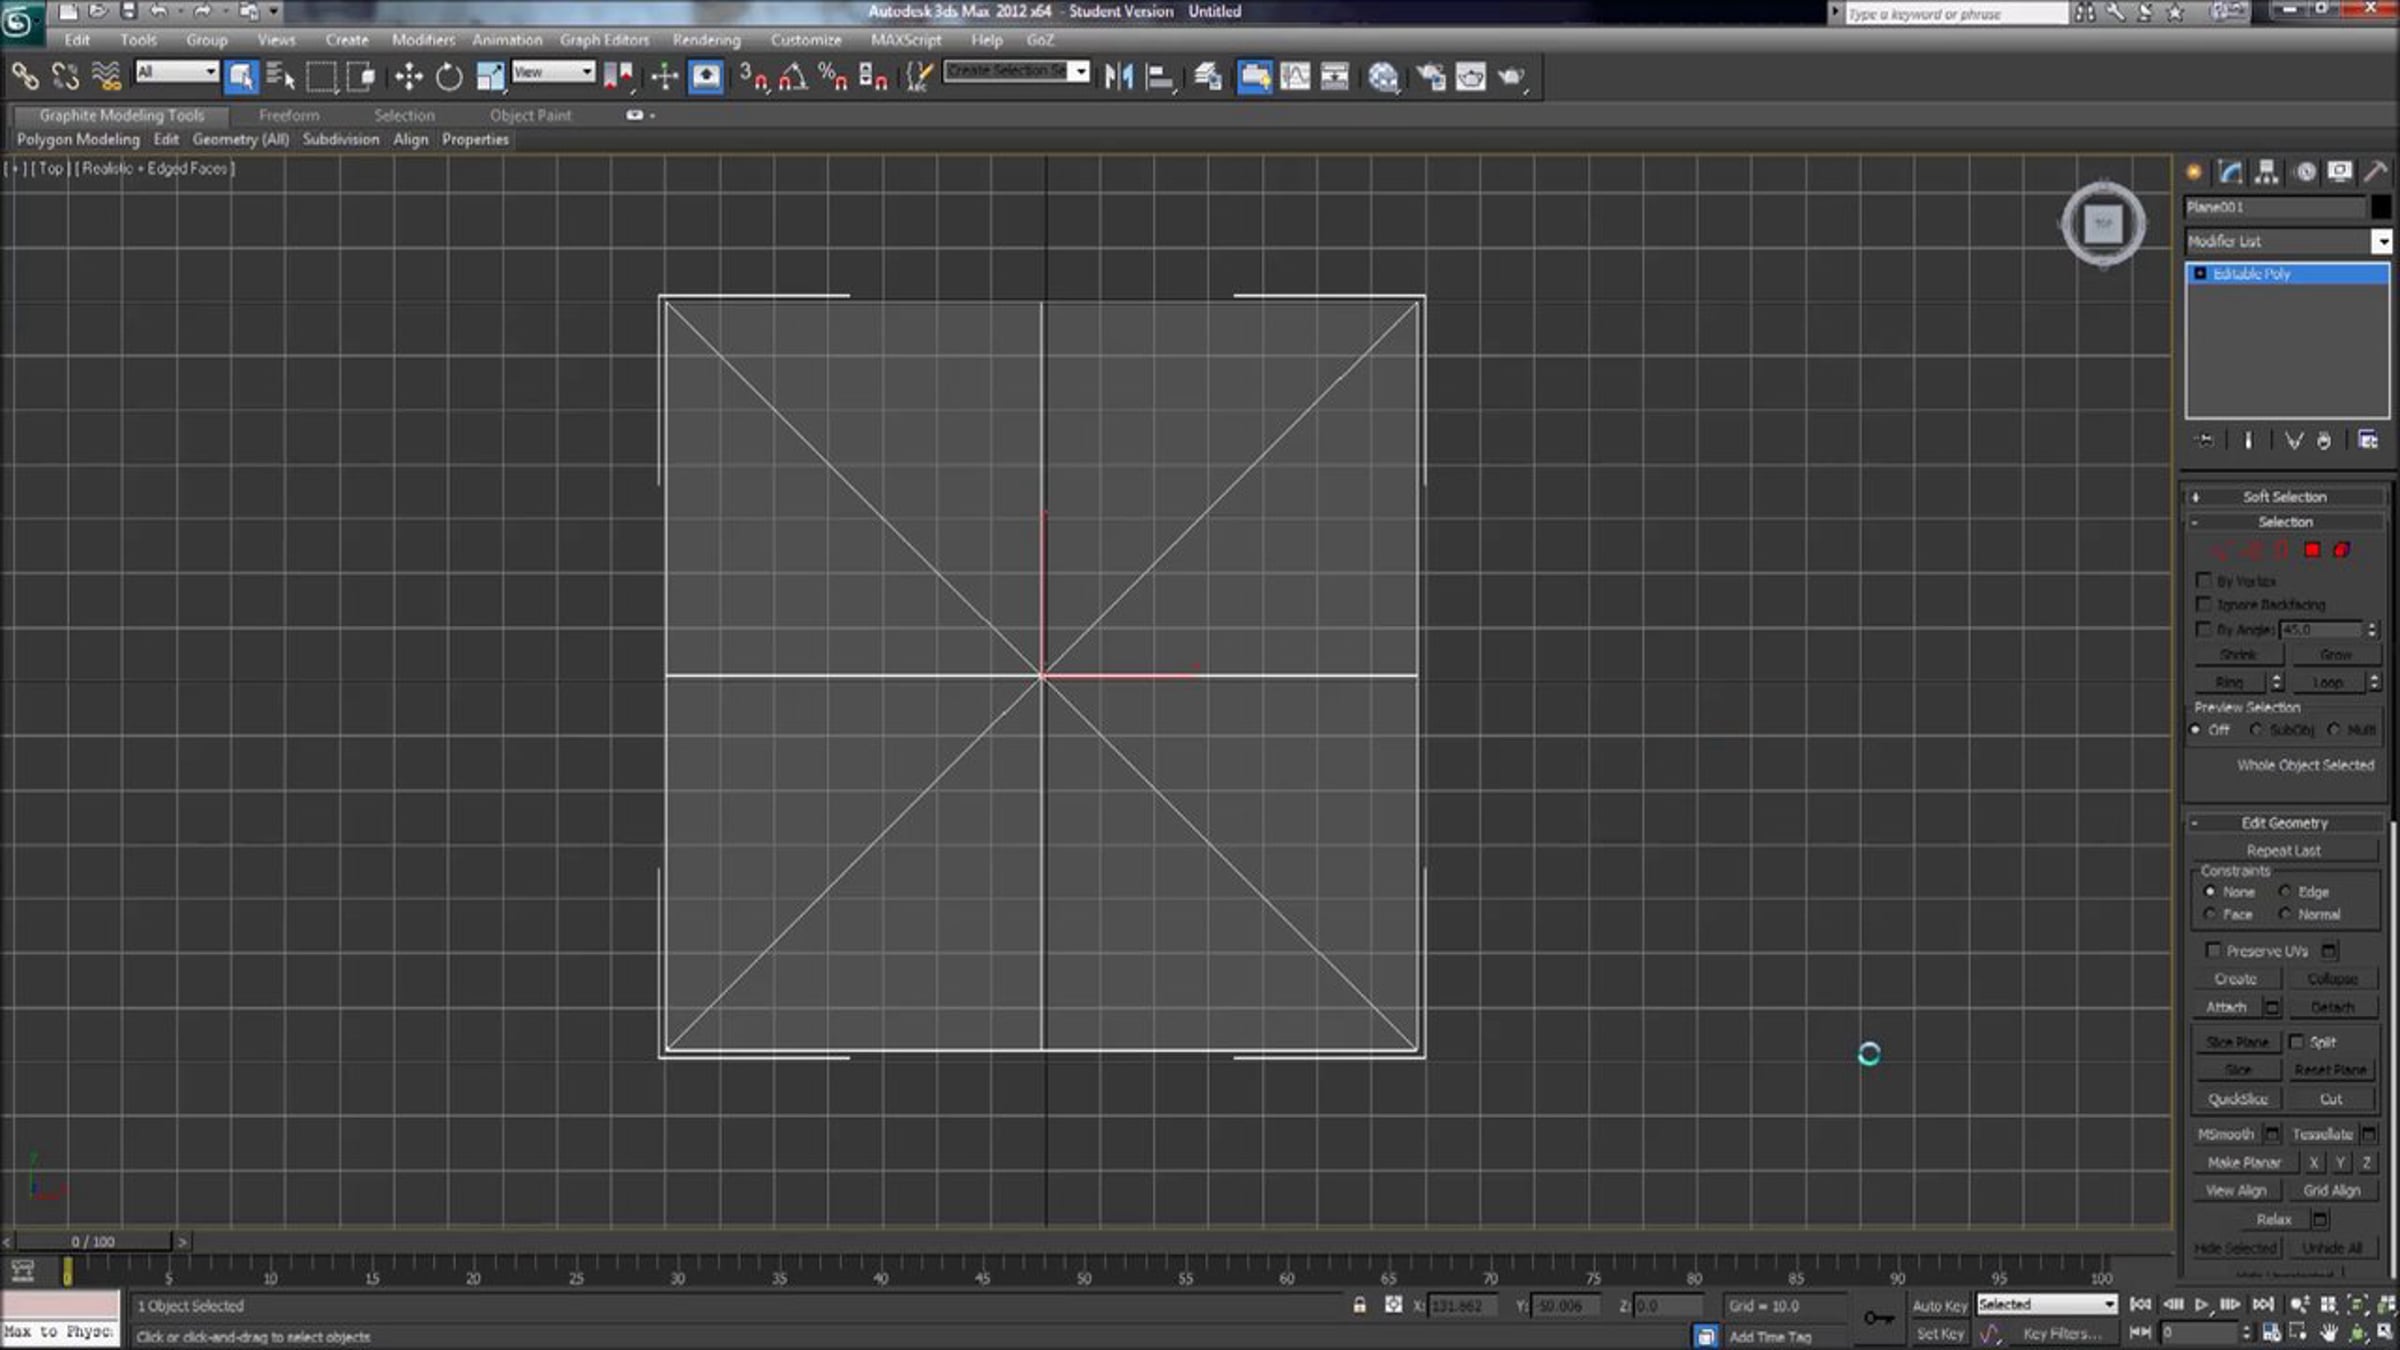Click the Attach button
This screenshot has height=1350, width=2400.
pos(2226,1007)
